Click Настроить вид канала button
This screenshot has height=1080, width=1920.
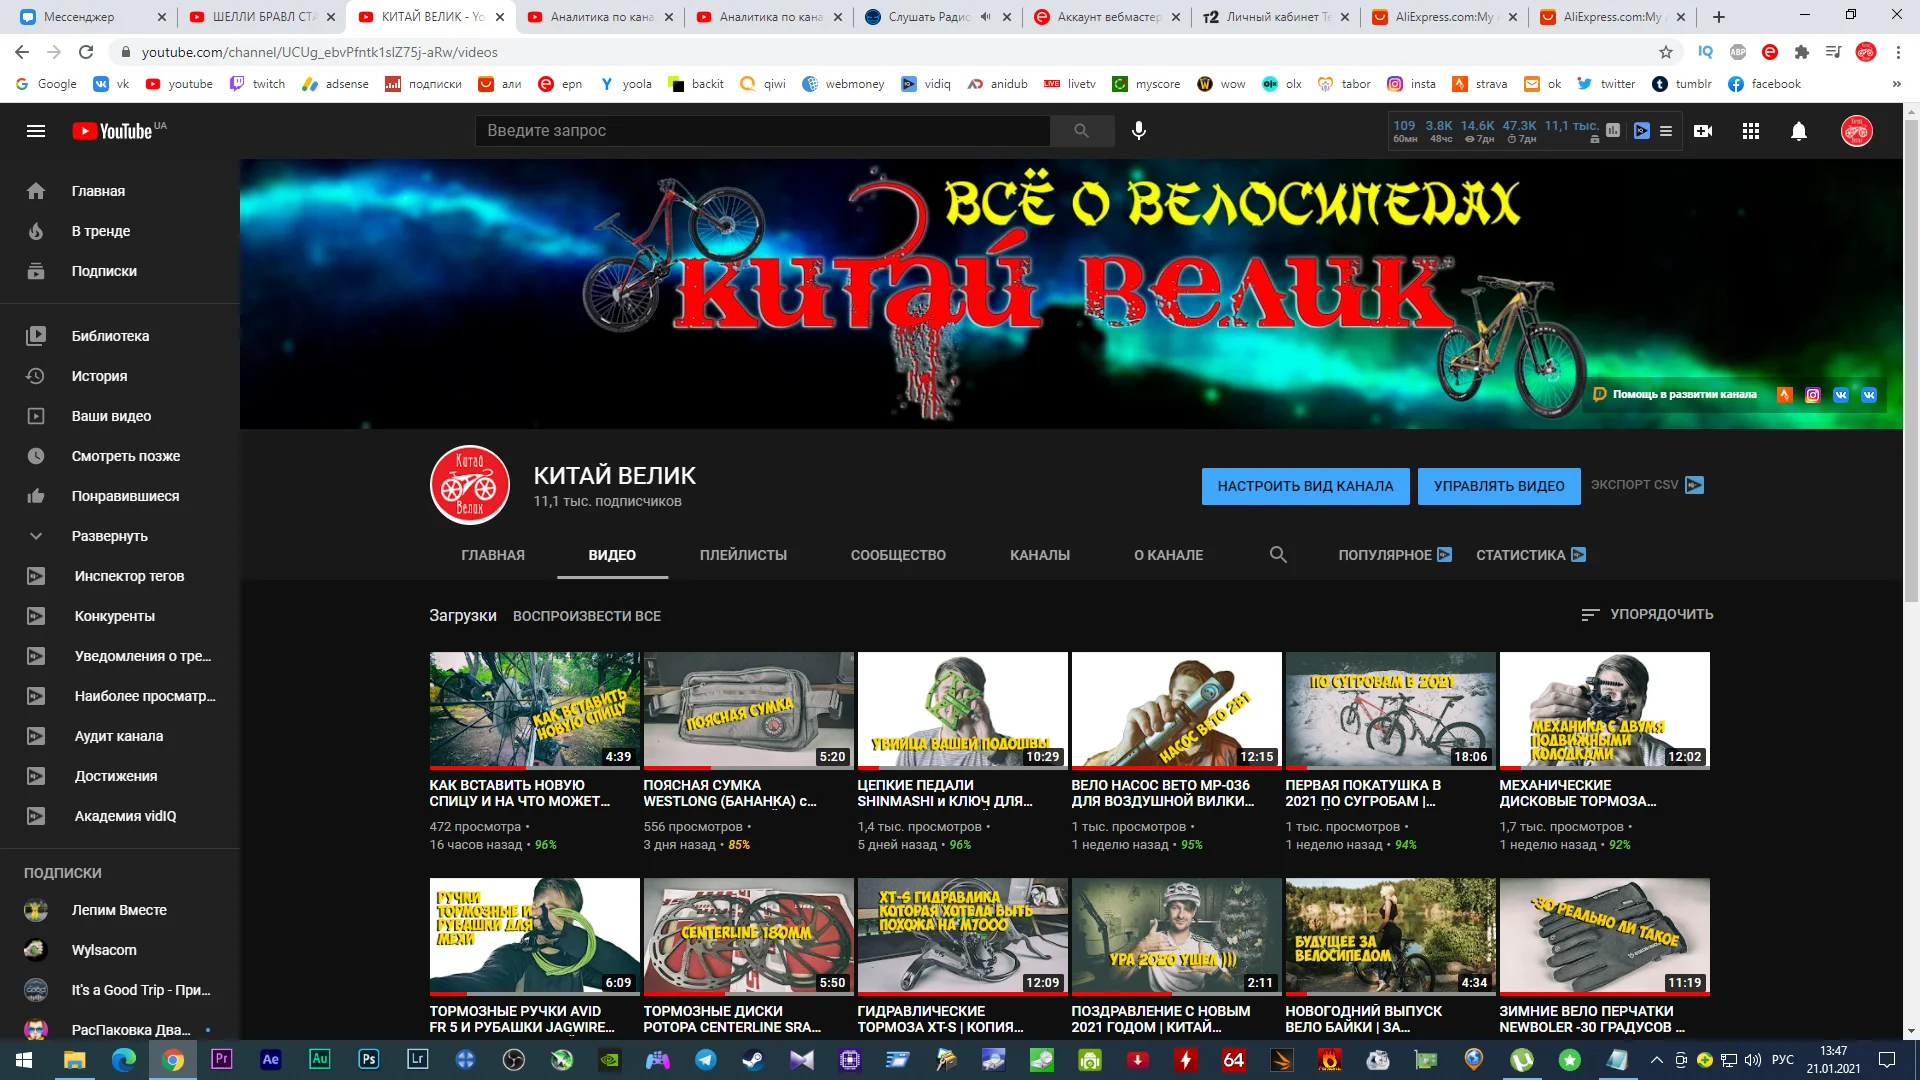[x=1304, y=486]
